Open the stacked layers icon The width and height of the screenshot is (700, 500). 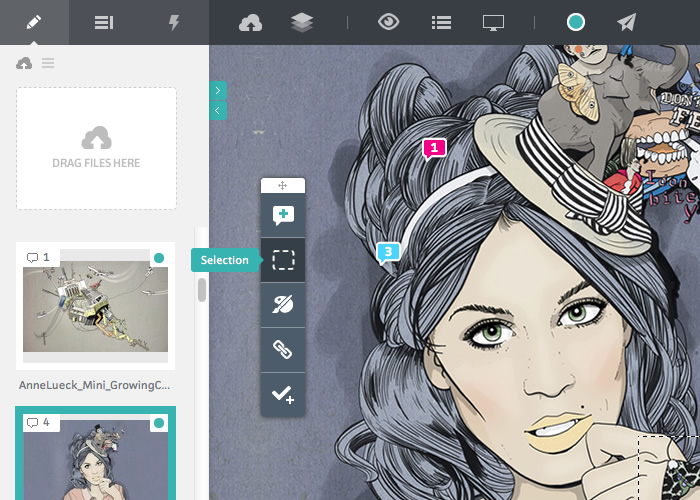point(302,22)
